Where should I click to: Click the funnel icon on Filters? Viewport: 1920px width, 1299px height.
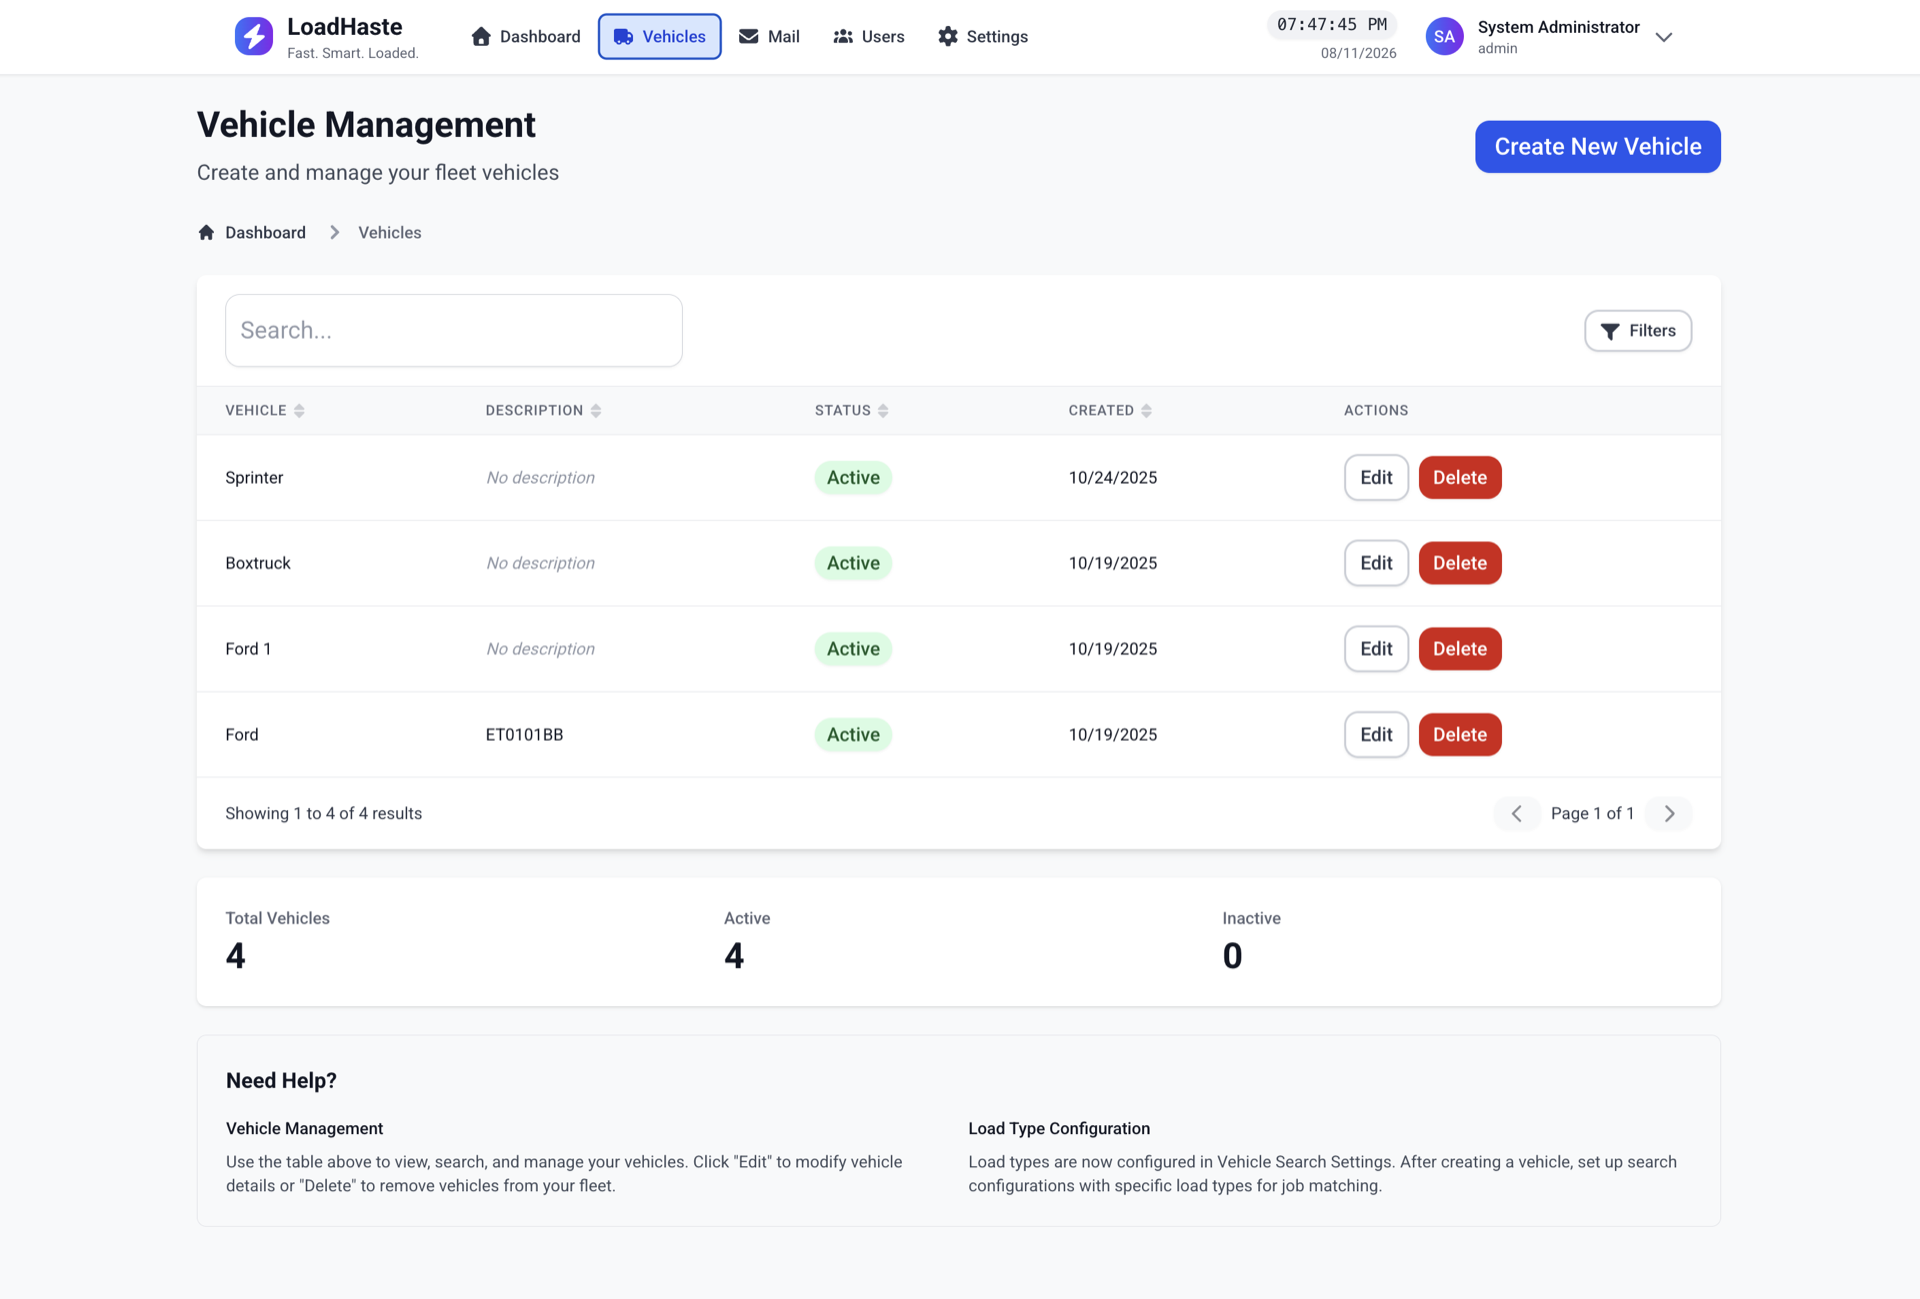[x=1610, y=331]
